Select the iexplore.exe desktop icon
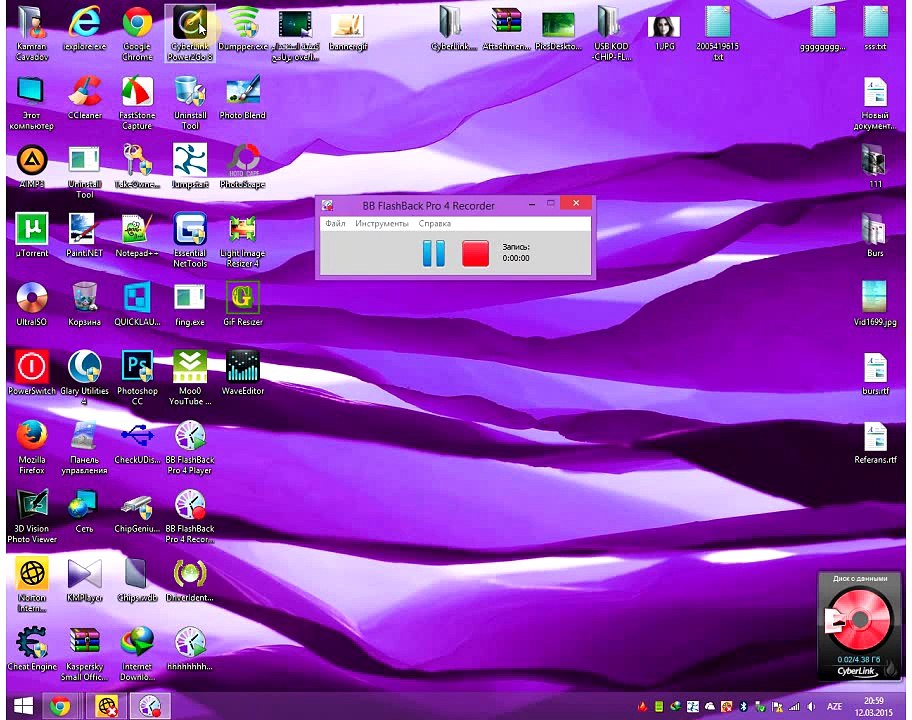912x720 pixels. 84,28
